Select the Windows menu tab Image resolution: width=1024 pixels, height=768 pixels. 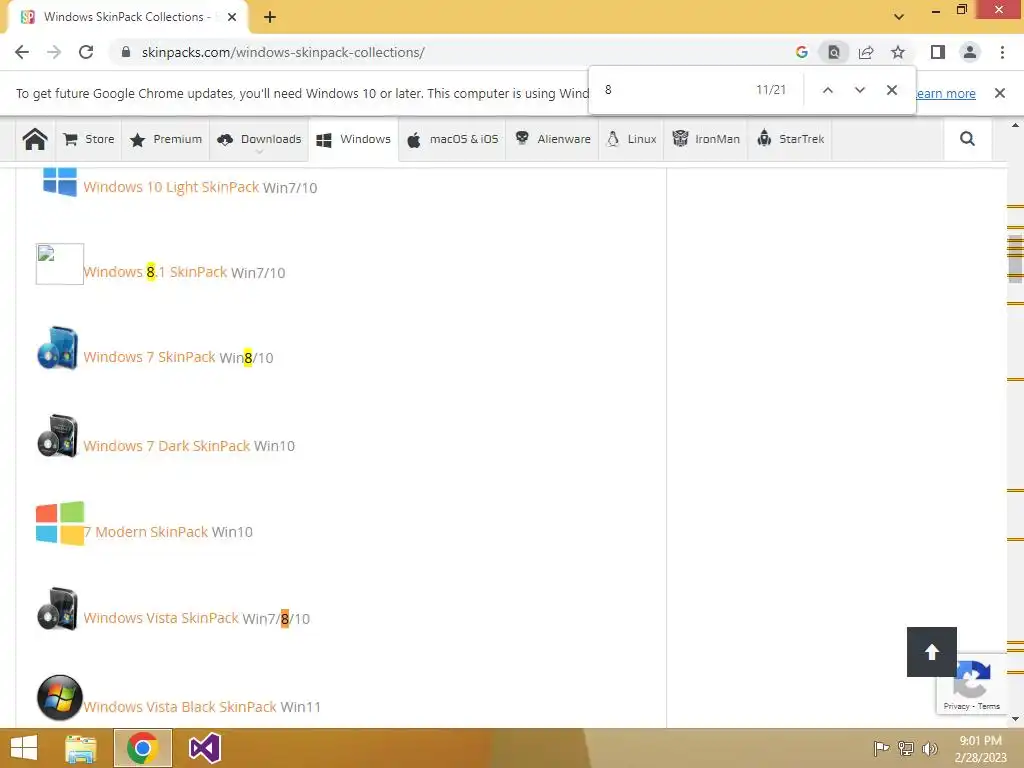[353, 139]
